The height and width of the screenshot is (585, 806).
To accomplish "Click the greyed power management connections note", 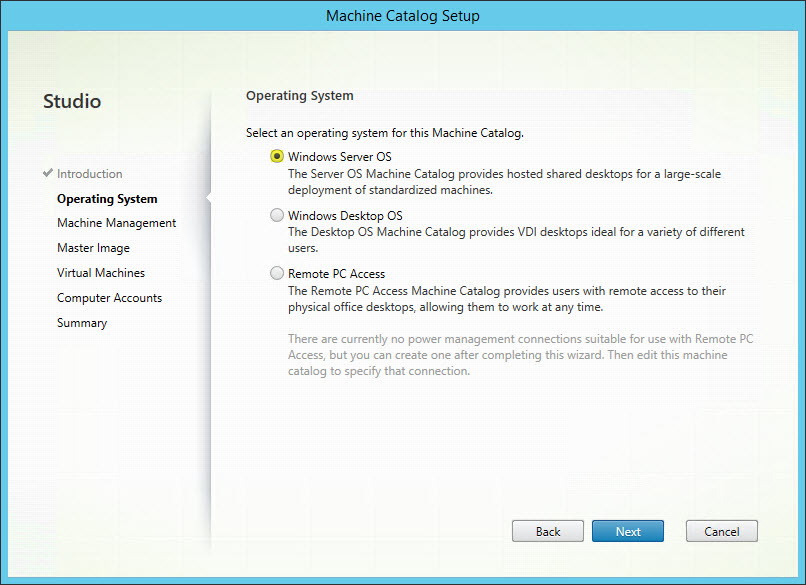I will 520,355.
